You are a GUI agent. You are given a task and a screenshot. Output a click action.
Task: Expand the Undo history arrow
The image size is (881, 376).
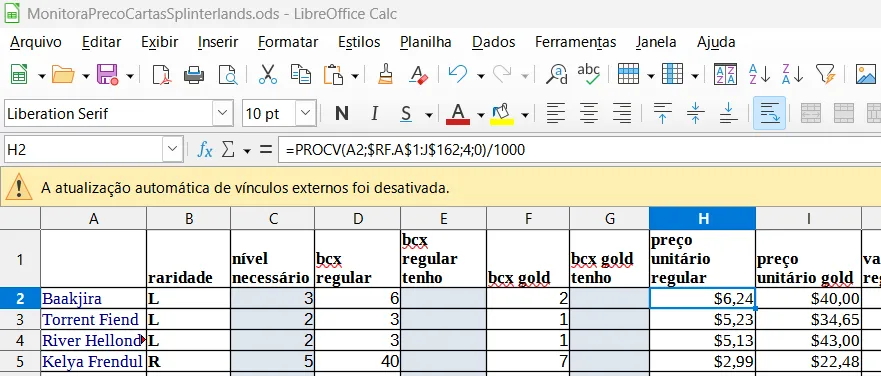tap(480, 75)
